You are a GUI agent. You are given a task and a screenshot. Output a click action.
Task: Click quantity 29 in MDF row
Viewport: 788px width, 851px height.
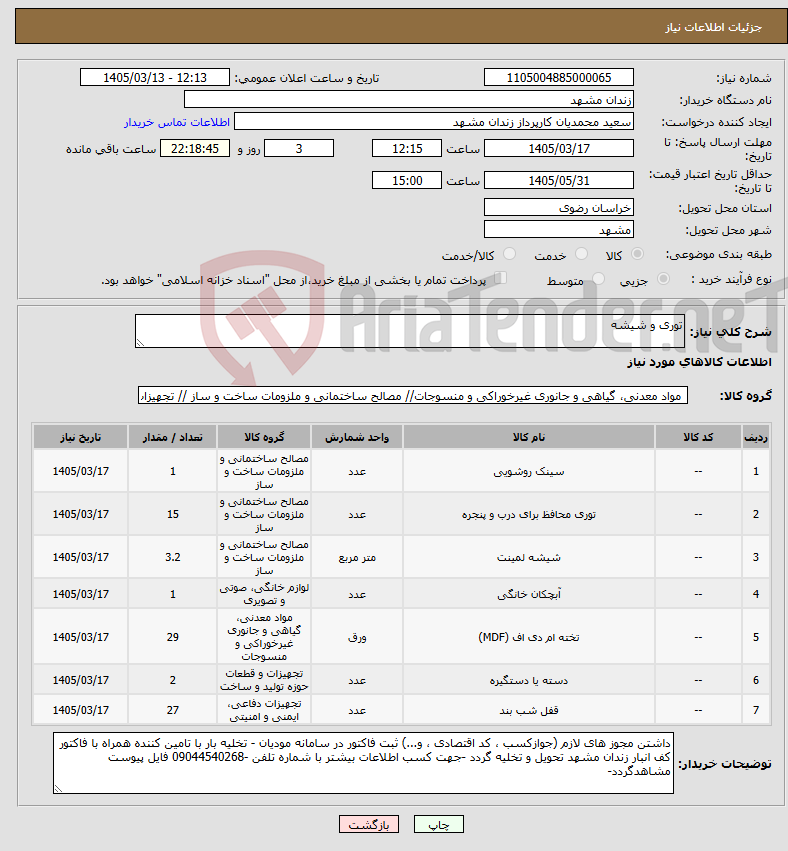pyautogui.click(x=173, y=637)
